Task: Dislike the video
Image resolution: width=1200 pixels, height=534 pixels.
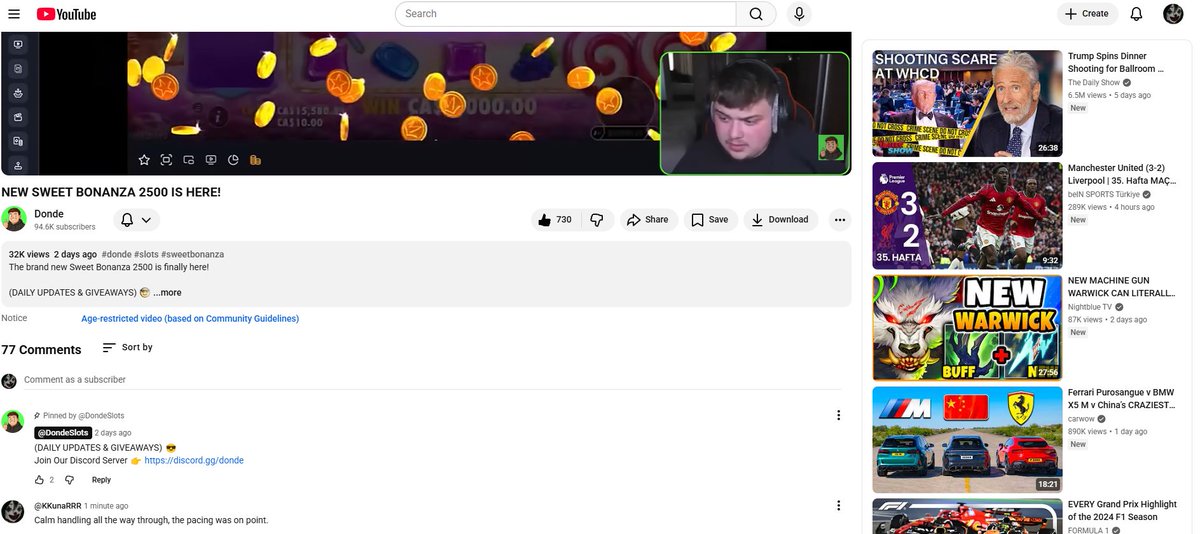Action: 597,220
